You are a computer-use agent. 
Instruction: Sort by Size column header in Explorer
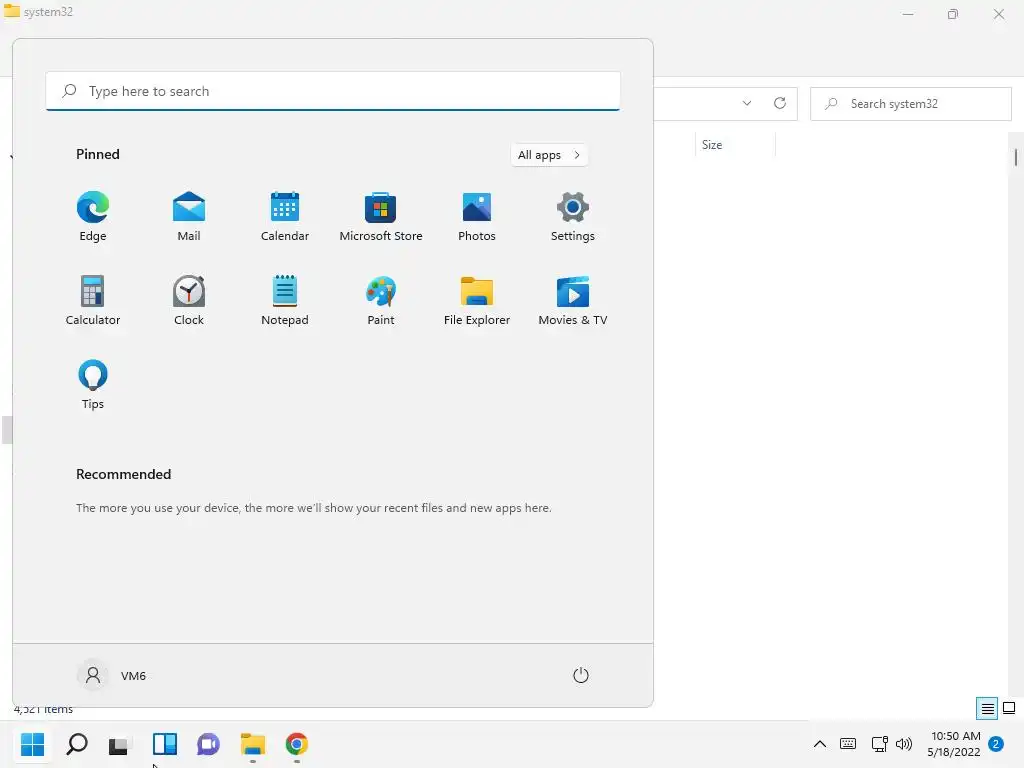[x=735, y=145]
